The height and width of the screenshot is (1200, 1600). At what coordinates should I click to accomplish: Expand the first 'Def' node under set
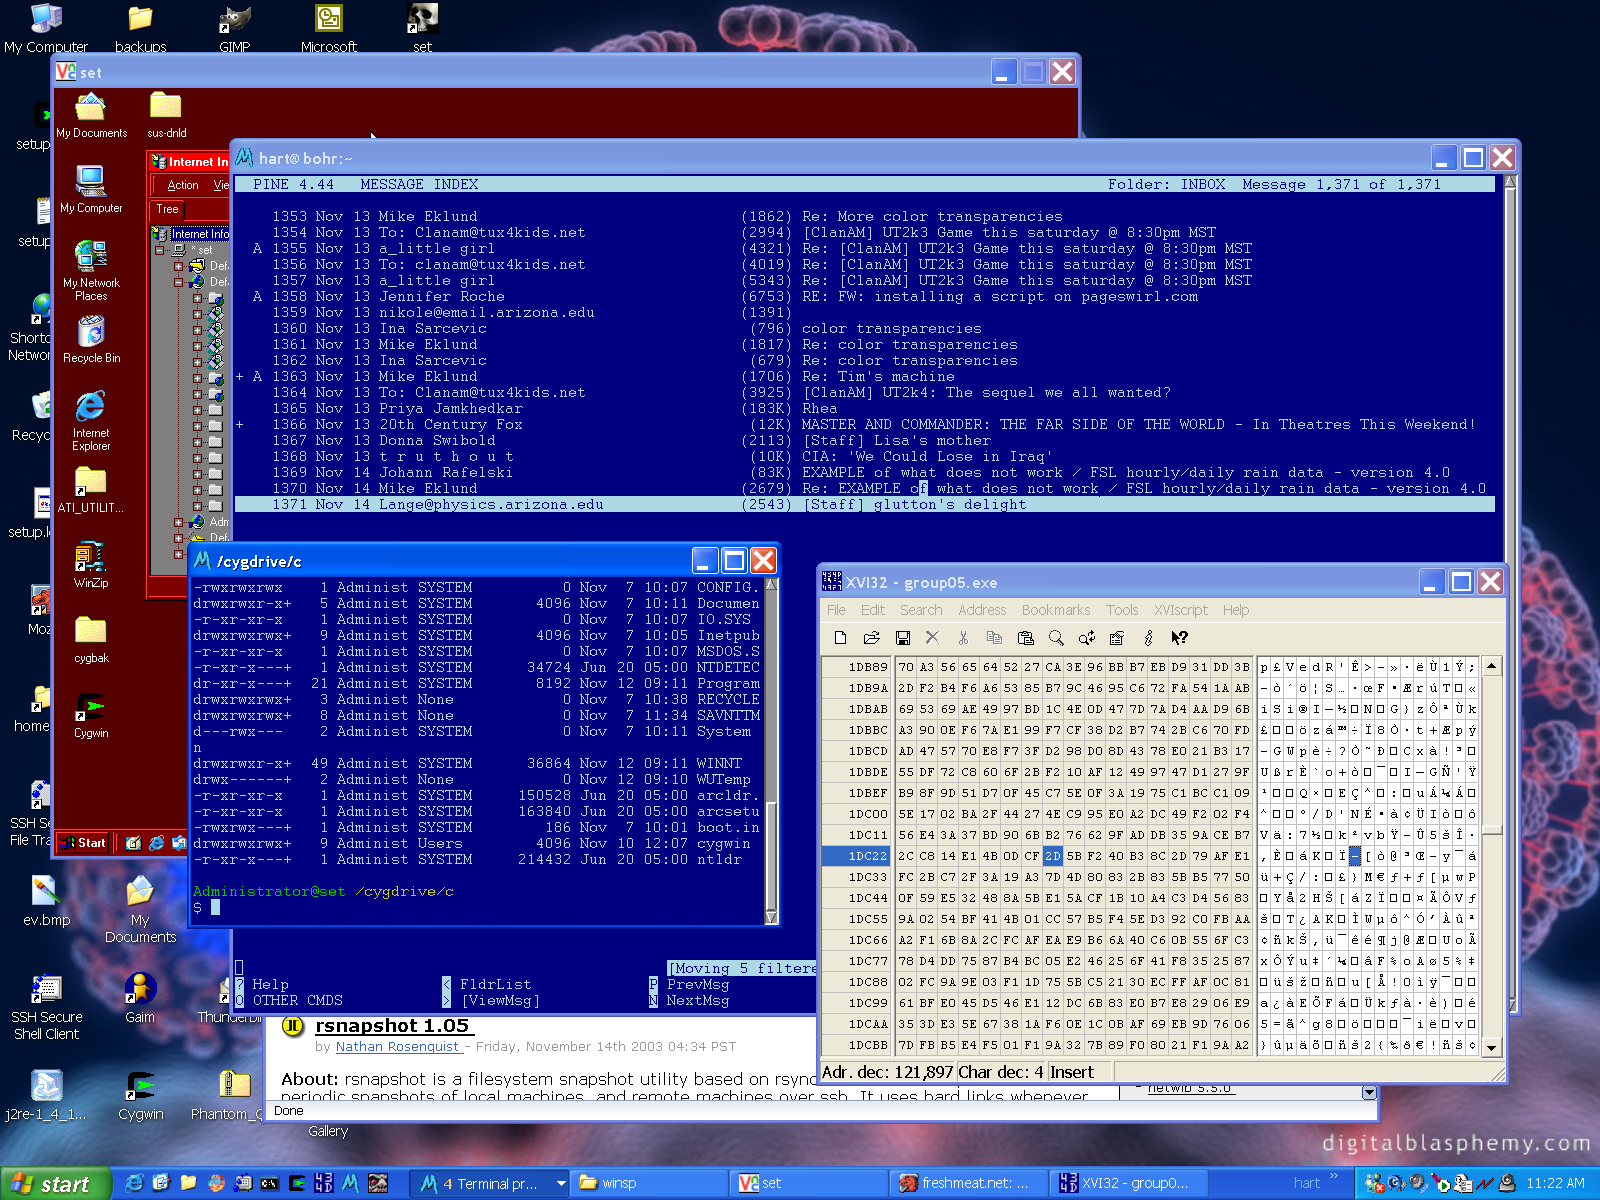[x=178, y=266]
